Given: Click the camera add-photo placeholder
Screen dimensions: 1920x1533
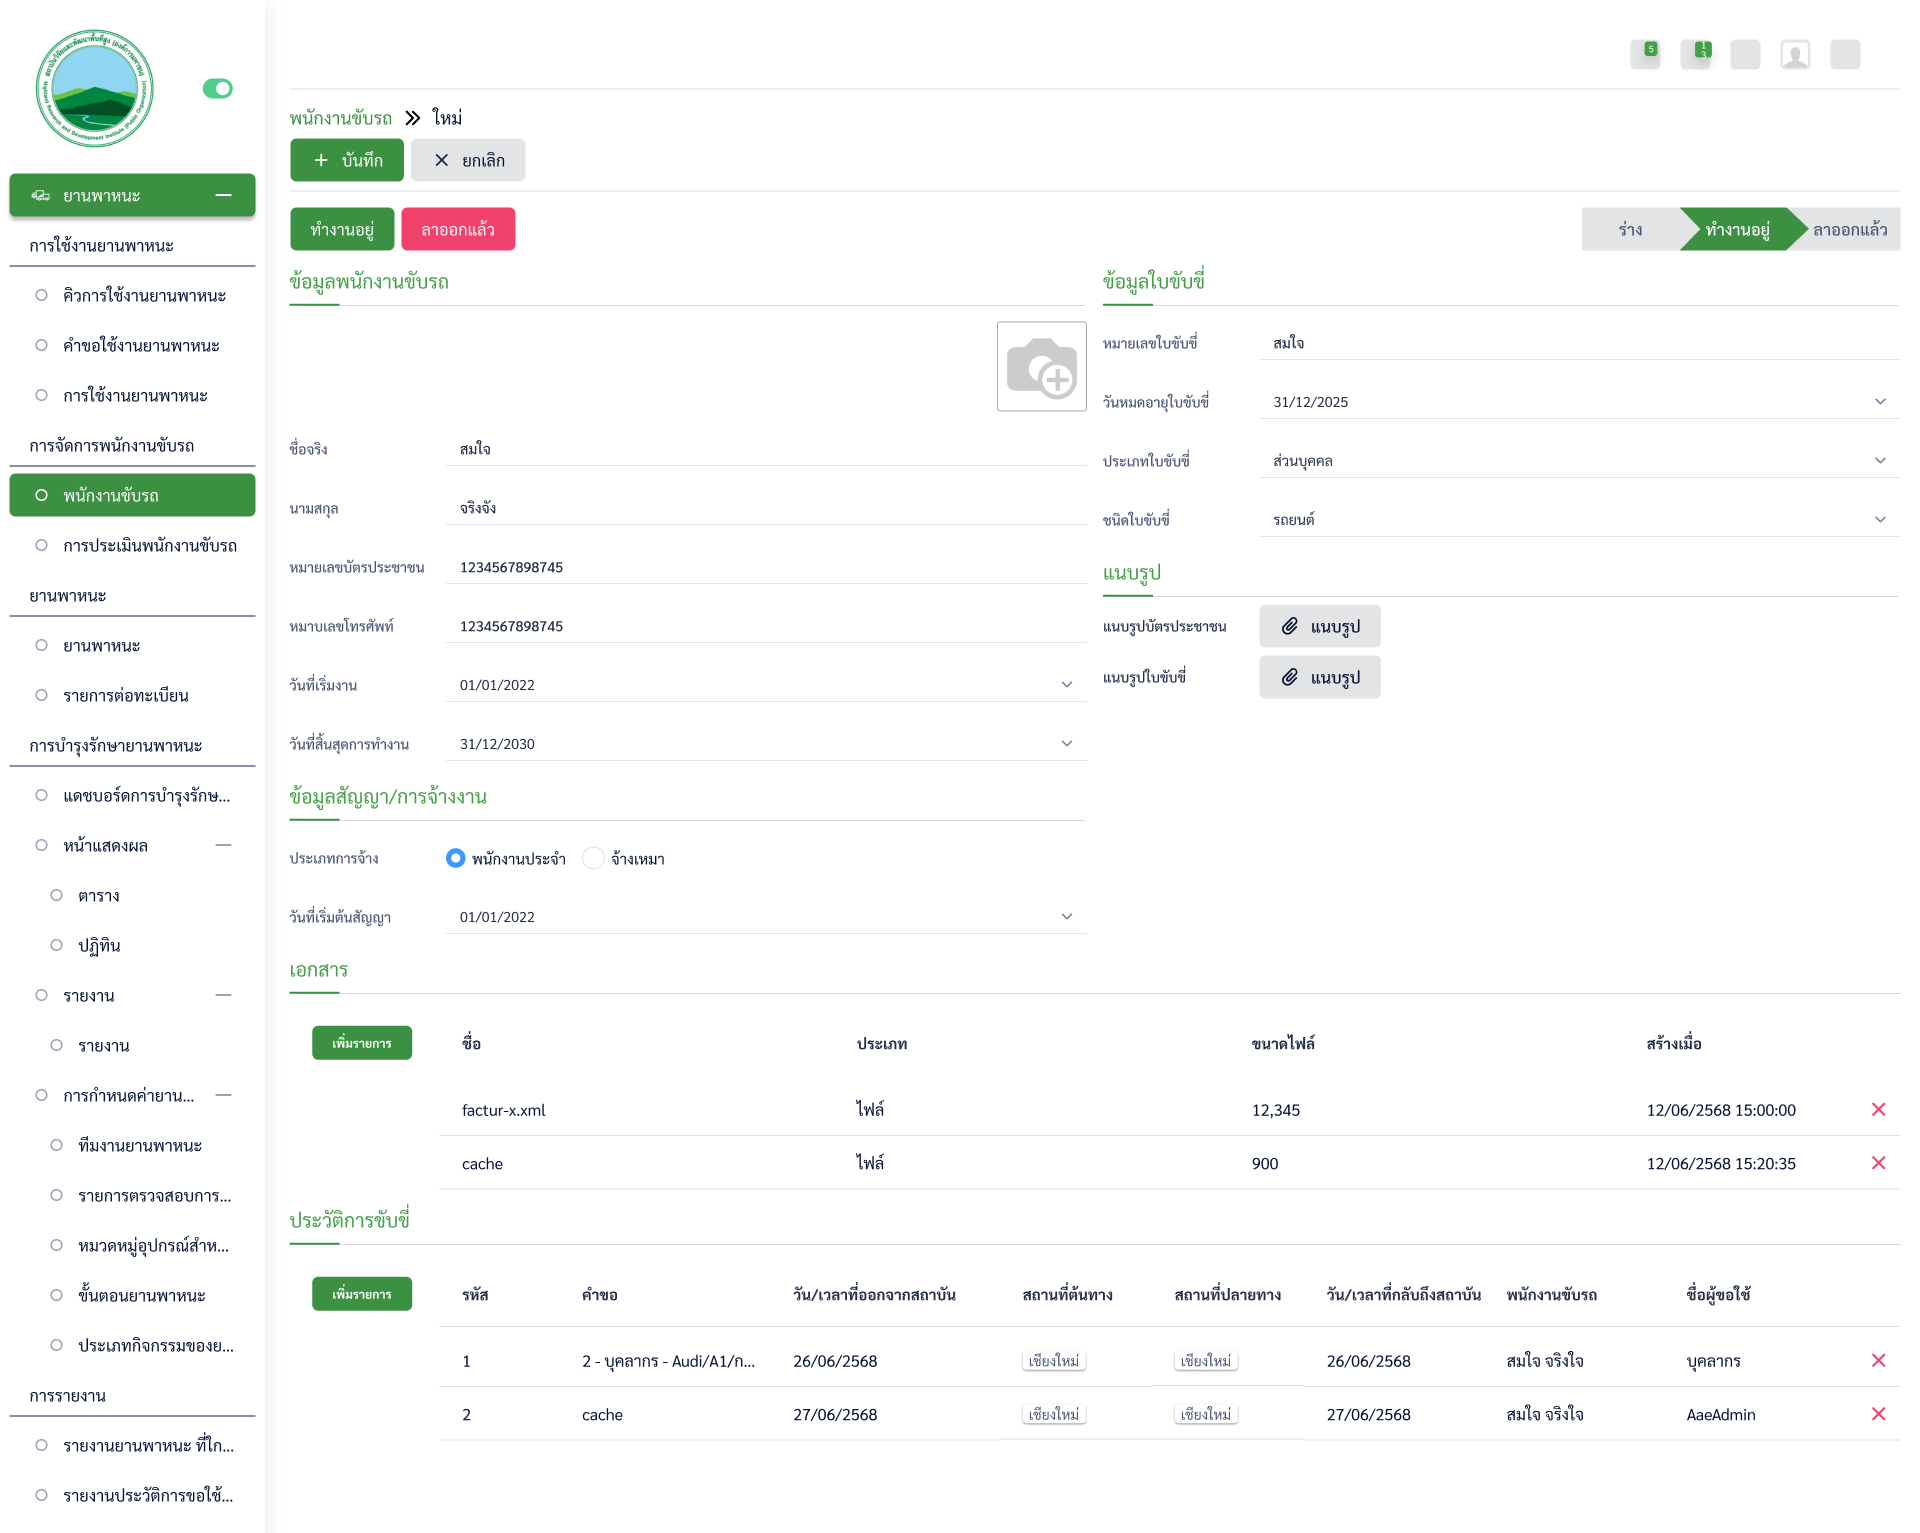Looking at the screenshot, I should point(1041,366).
